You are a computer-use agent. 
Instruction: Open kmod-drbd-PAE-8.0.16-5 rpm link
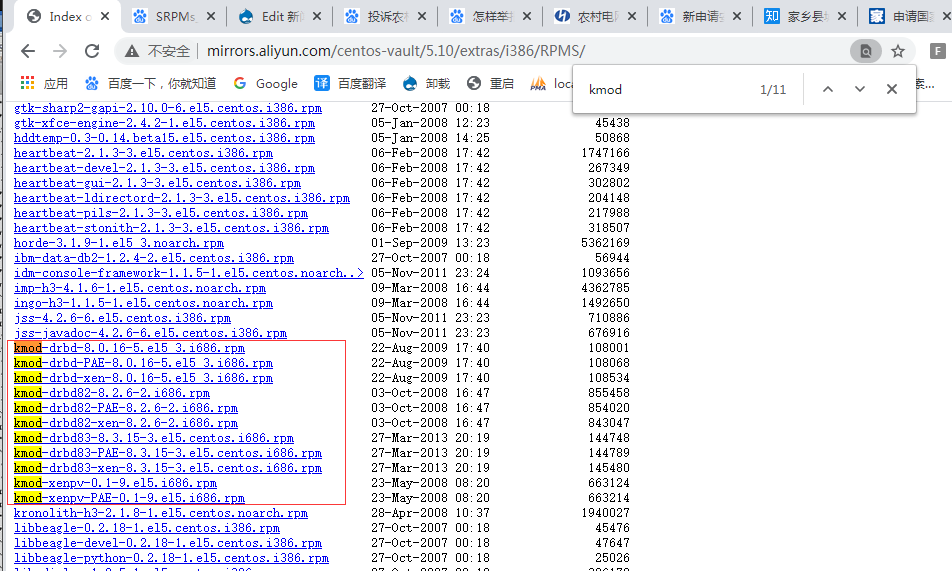coord(143,363)
